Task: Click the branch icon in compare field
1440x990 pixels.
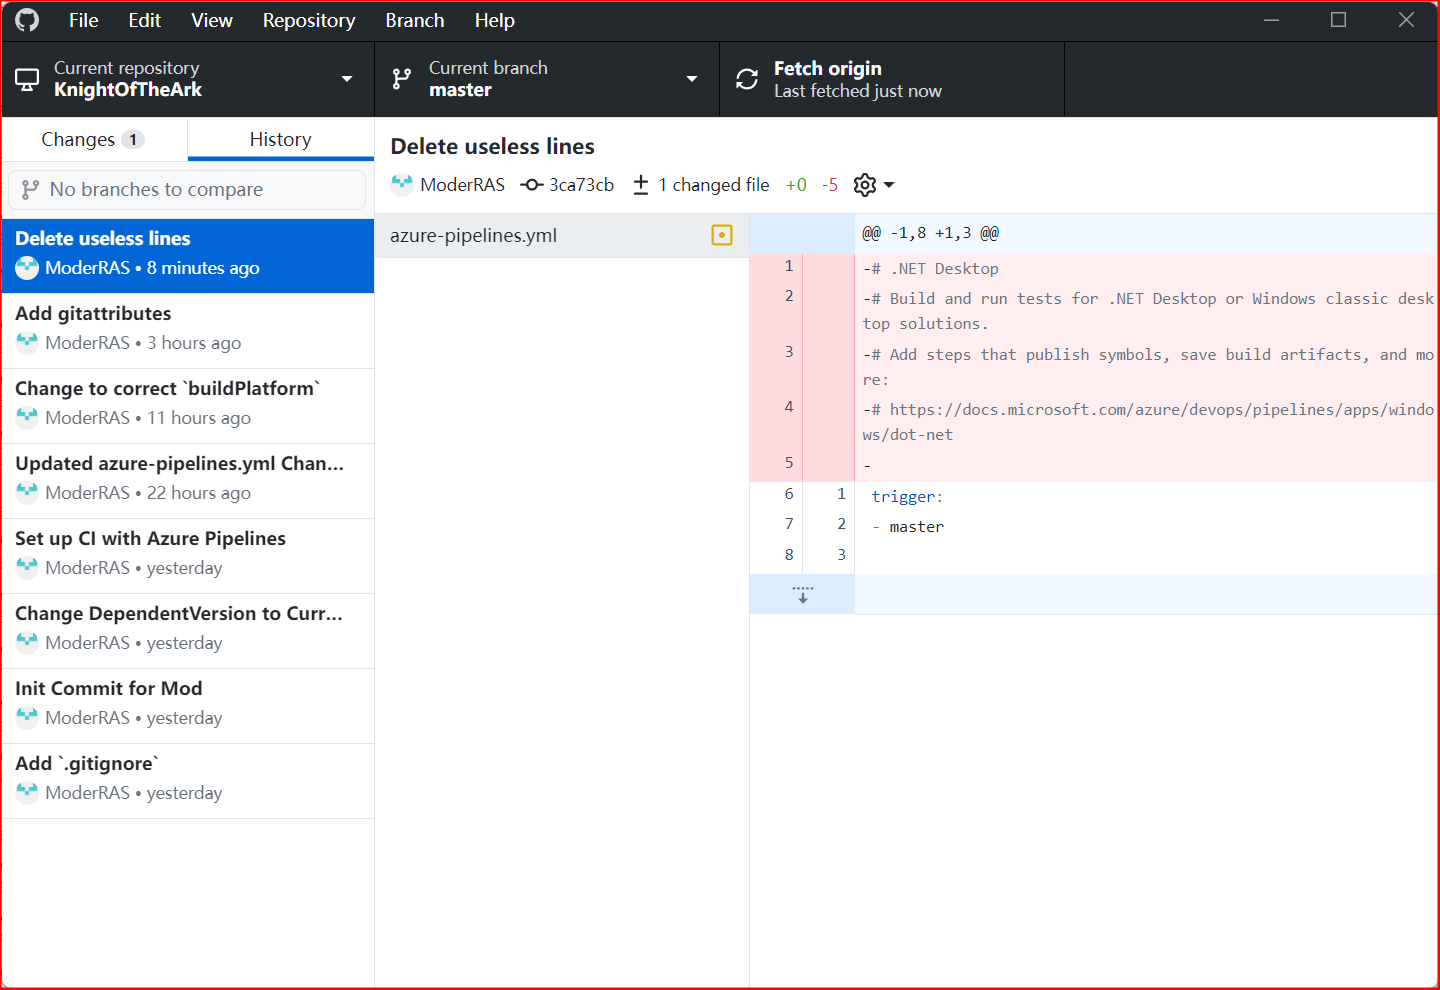Action: 30,190
